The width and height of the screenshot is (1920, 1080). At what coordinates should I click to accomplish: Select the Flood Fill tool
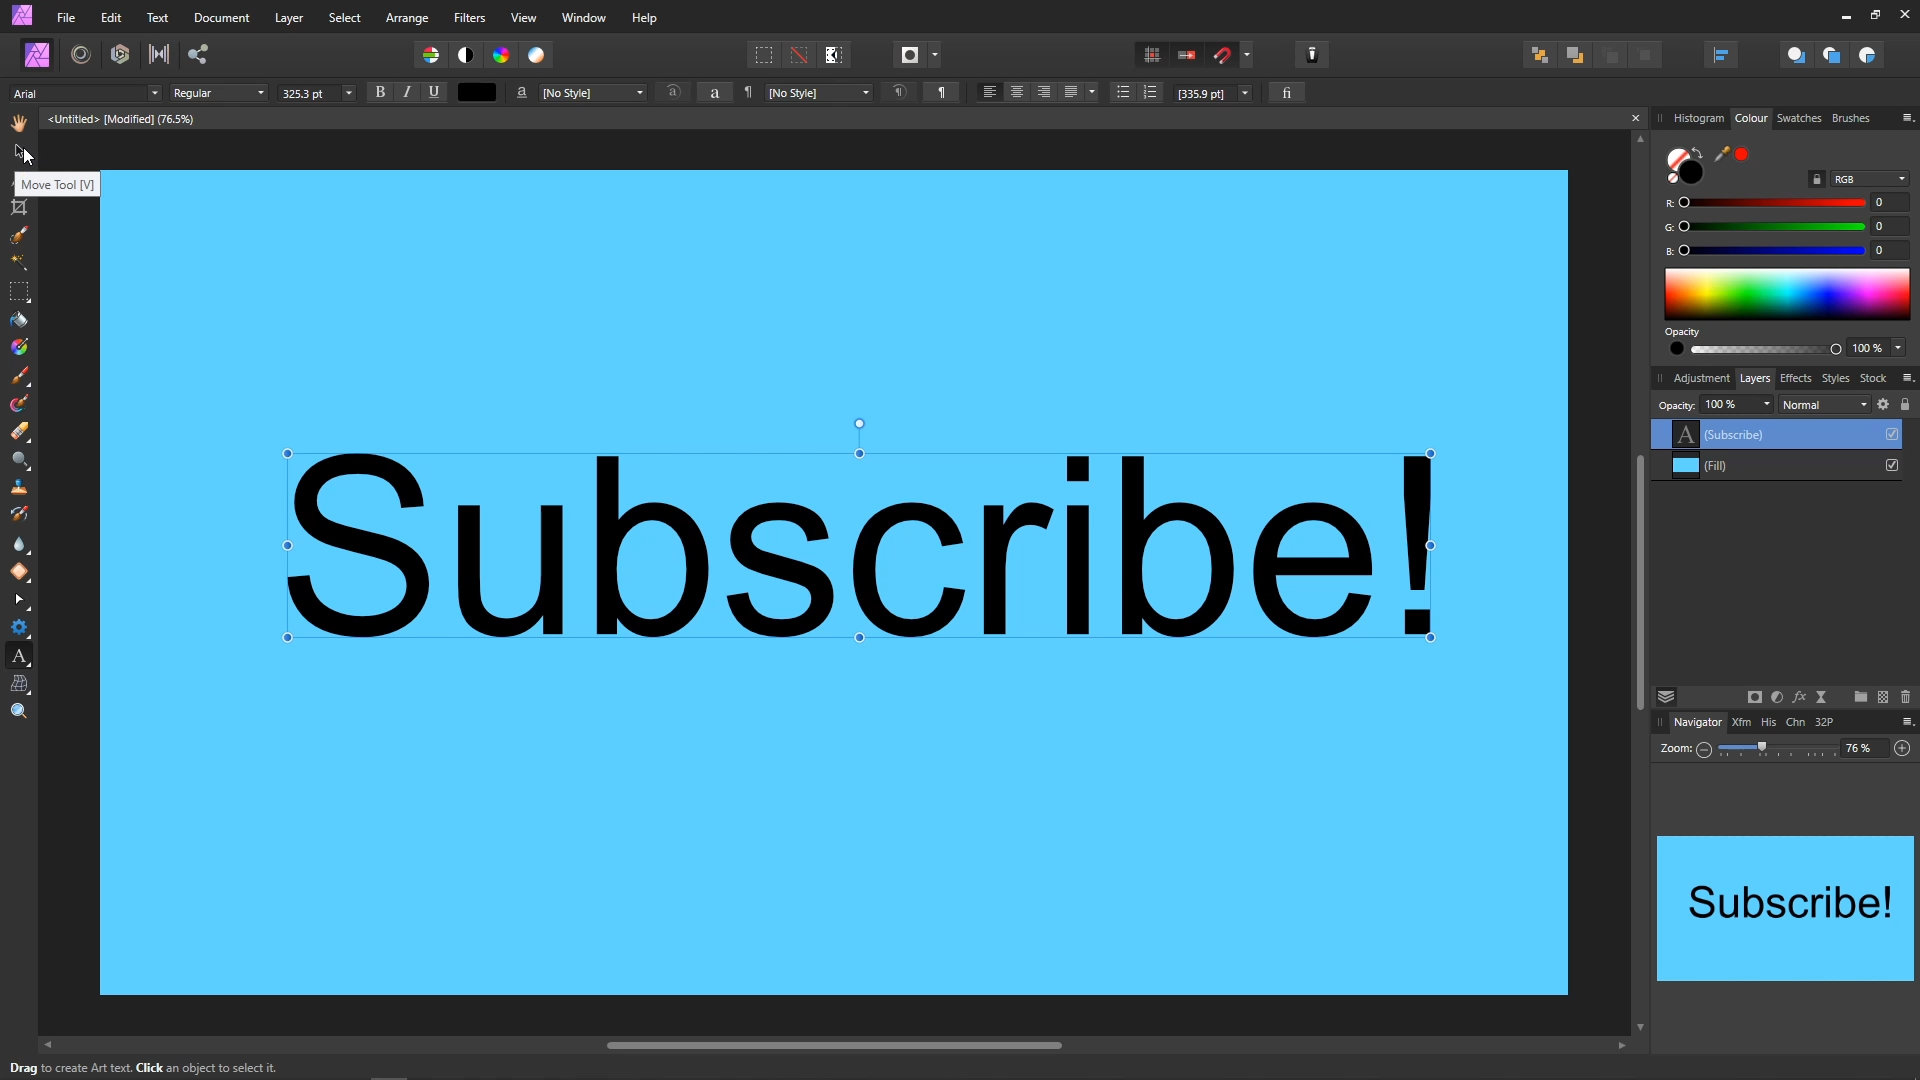pyautogui.click(x=19, y=320)
